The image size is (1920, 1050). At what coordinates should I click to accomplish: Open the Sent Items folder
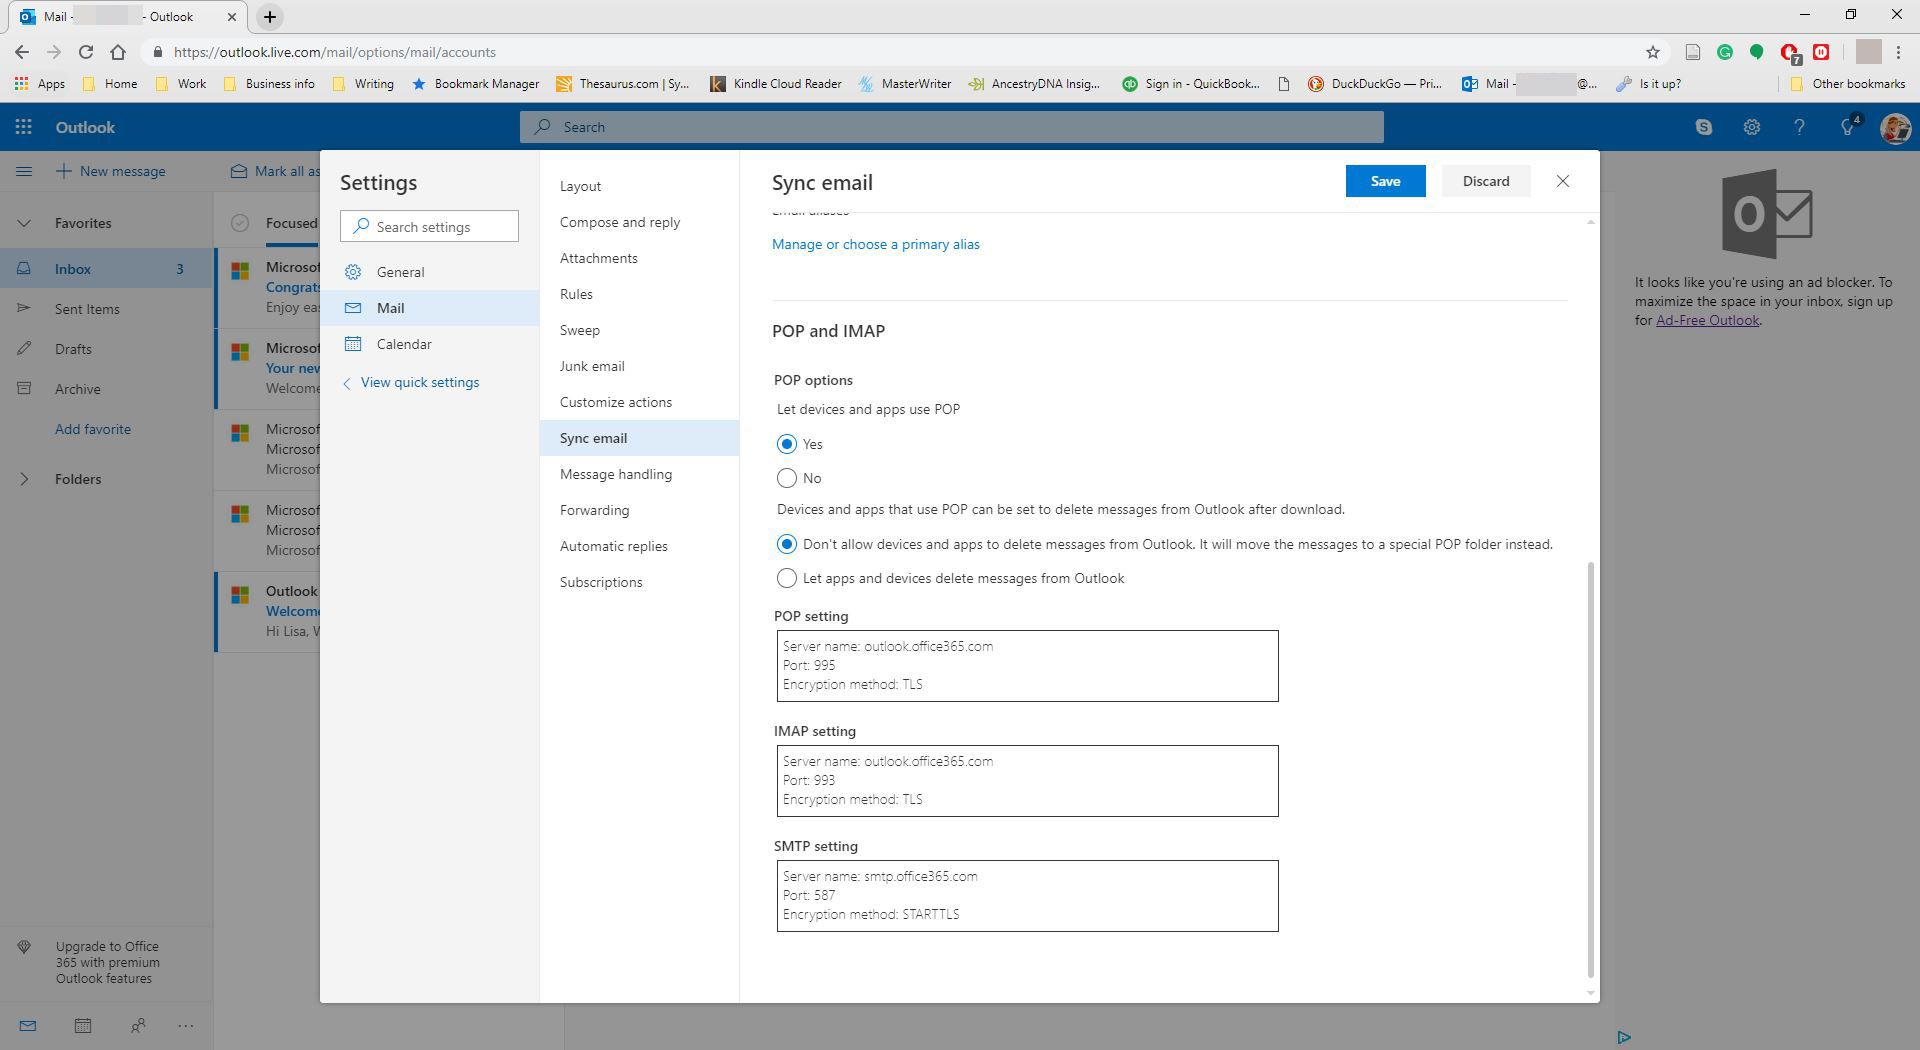[x=106, y=309]
